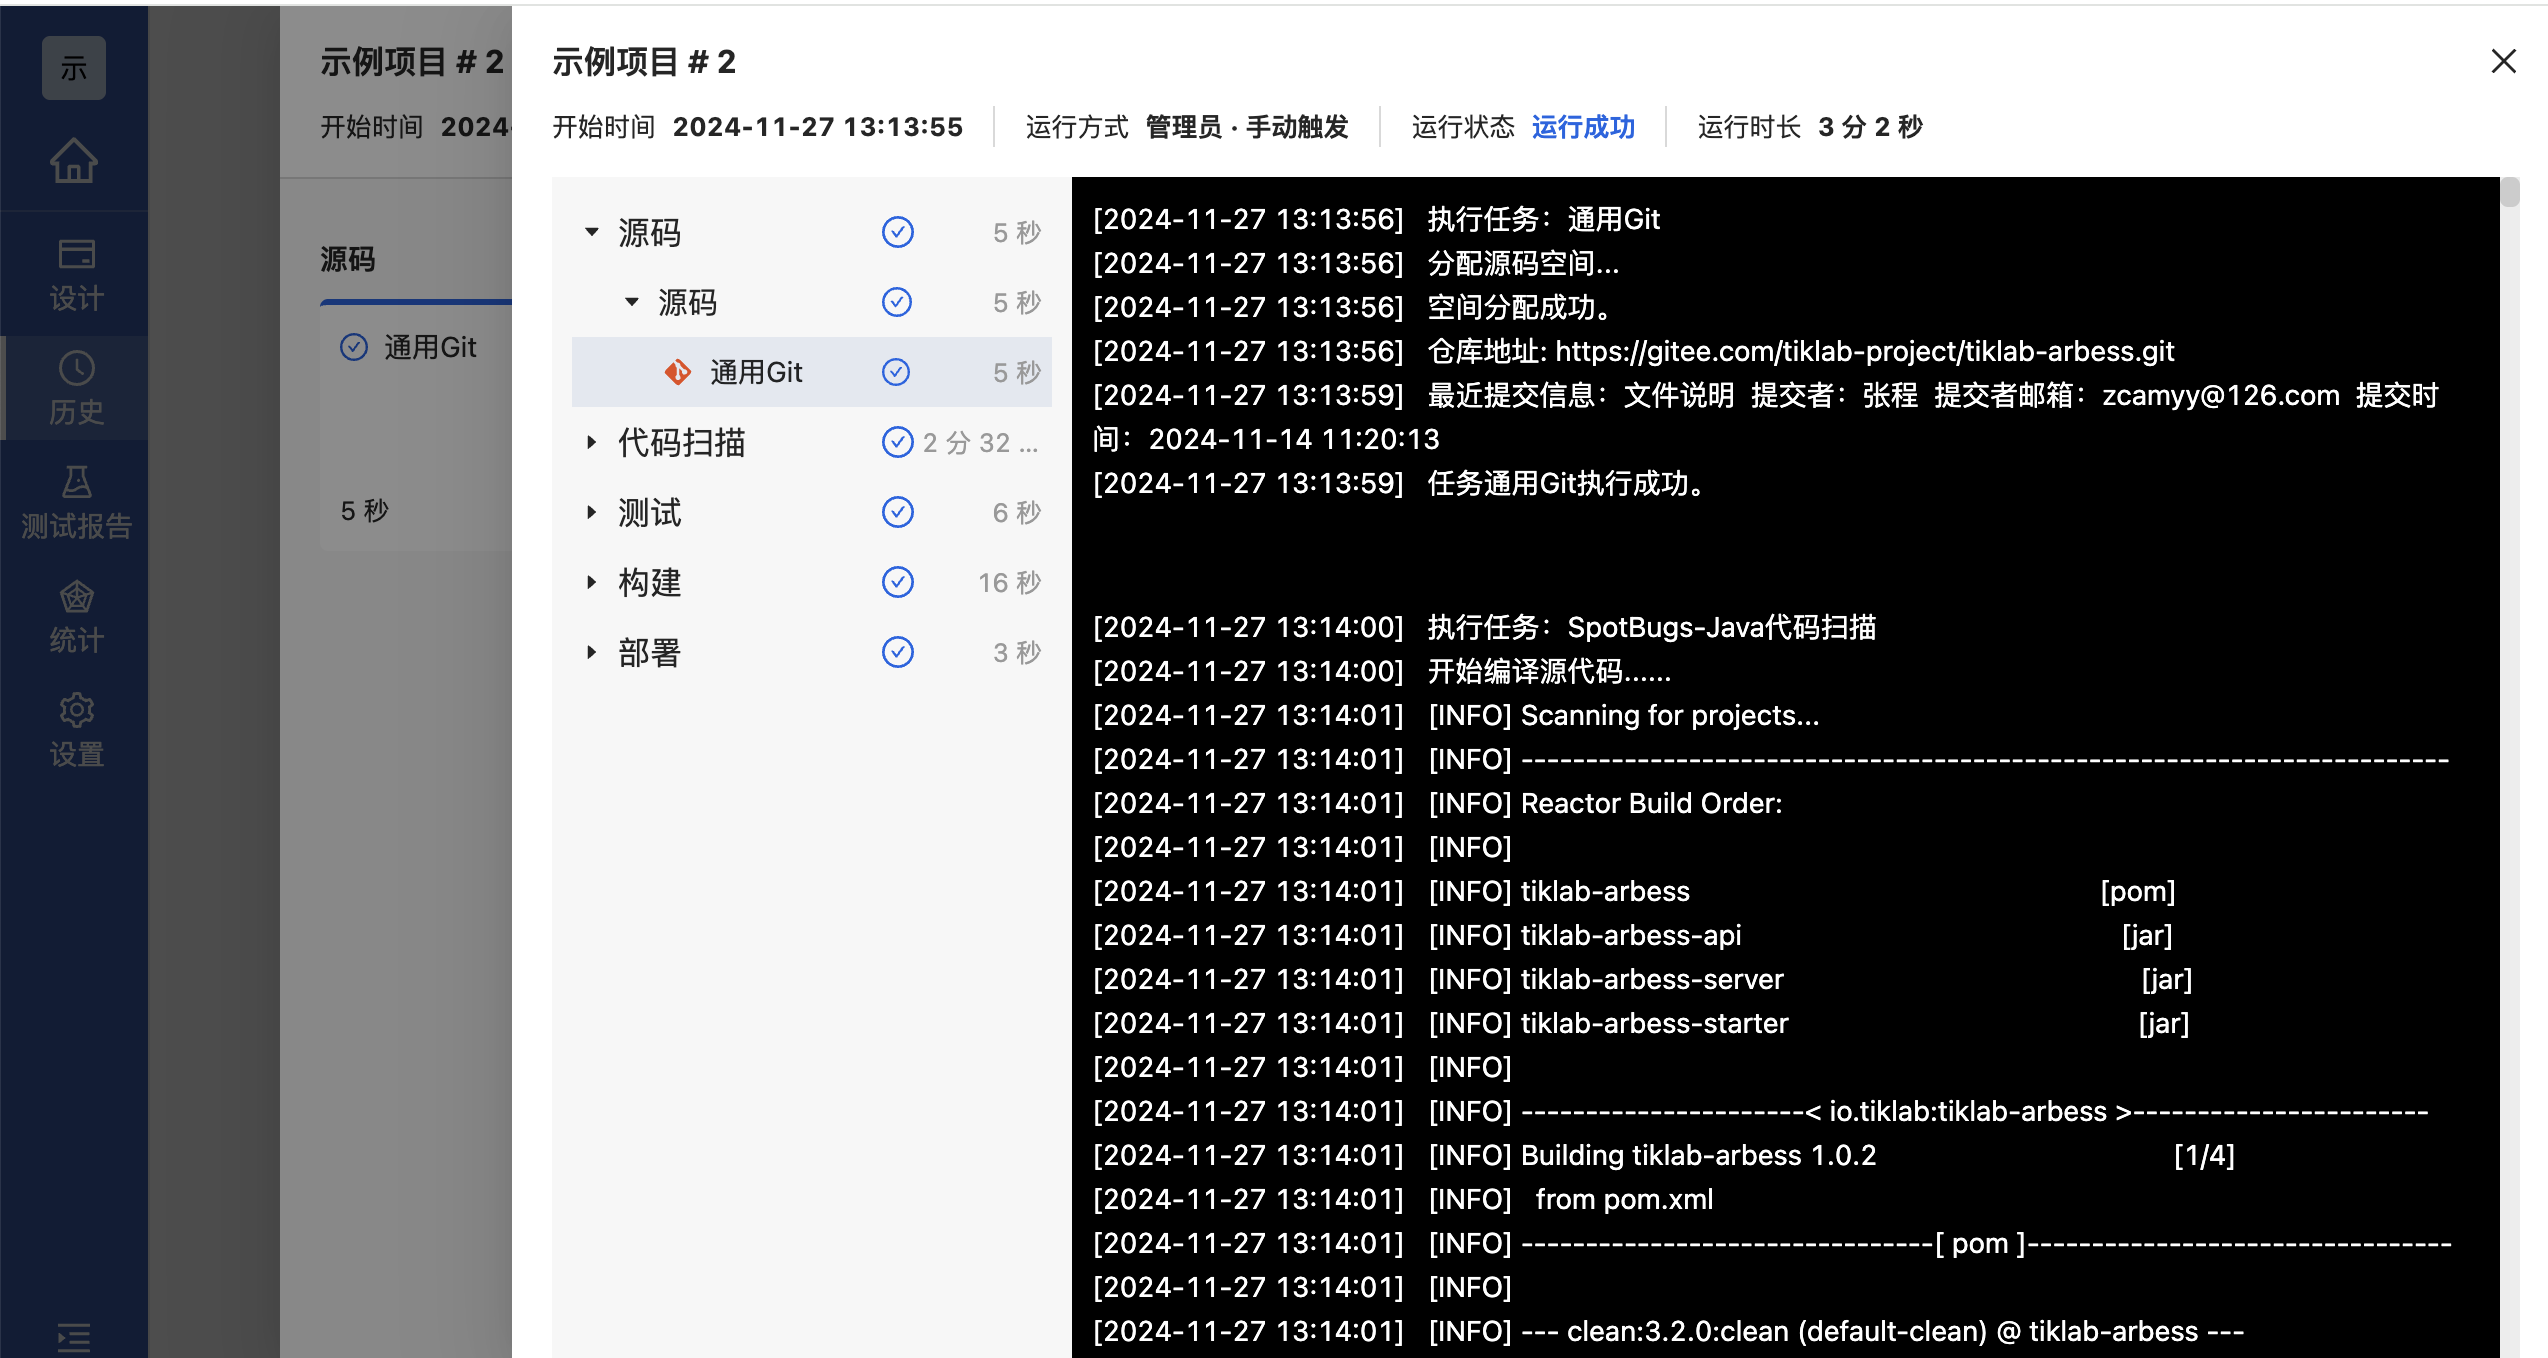The image size is (2548, 1358).
Task: Select the 代码扫描 stage label
Action: 682,442
